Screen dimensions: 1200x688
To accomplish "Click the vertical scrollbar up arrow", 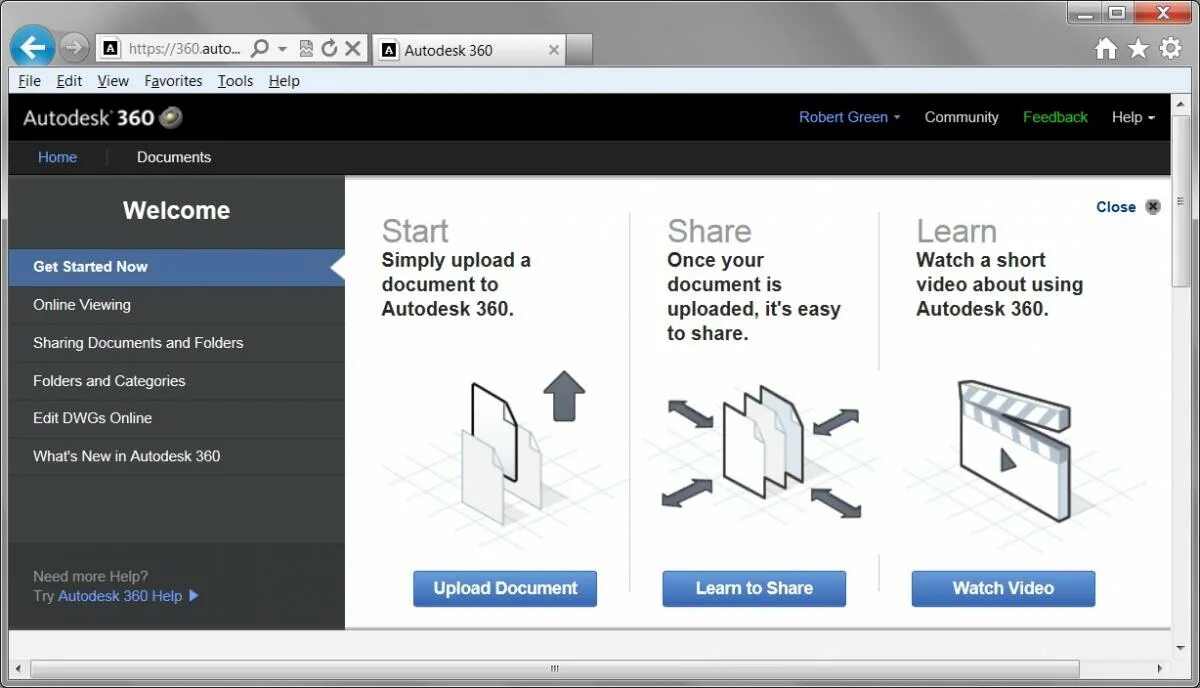I will point(1181,105).
